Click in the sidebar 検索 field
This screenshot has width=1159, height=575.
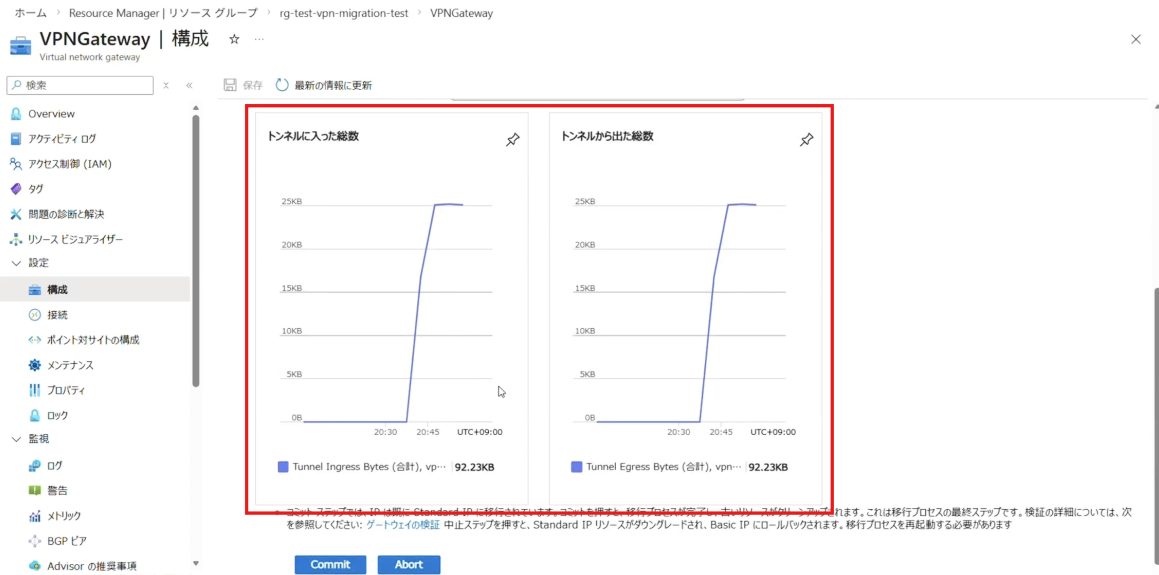[85, 85]
